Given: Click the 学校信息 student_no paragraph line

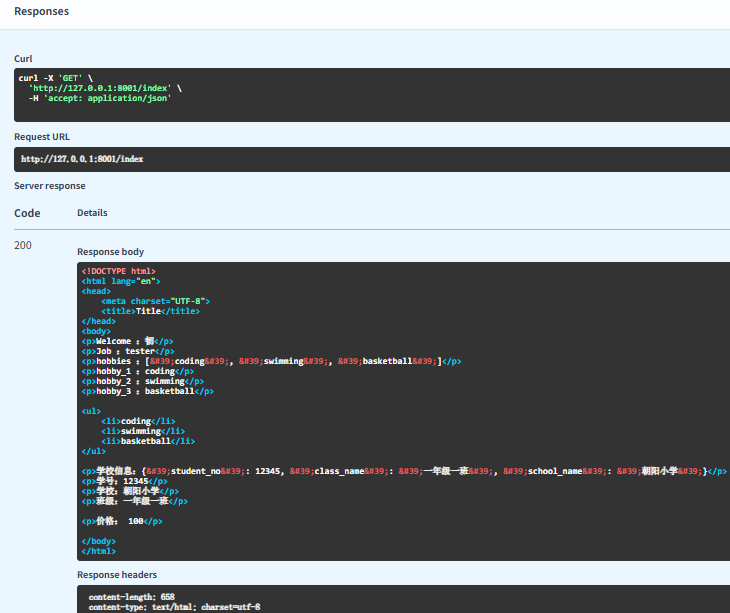Looking at the screenshot, I should pos(404,471).
